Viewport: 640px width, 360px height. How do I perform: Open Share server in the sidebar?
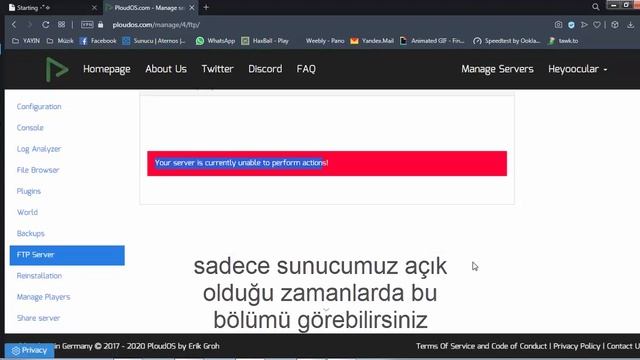point(38,318)
